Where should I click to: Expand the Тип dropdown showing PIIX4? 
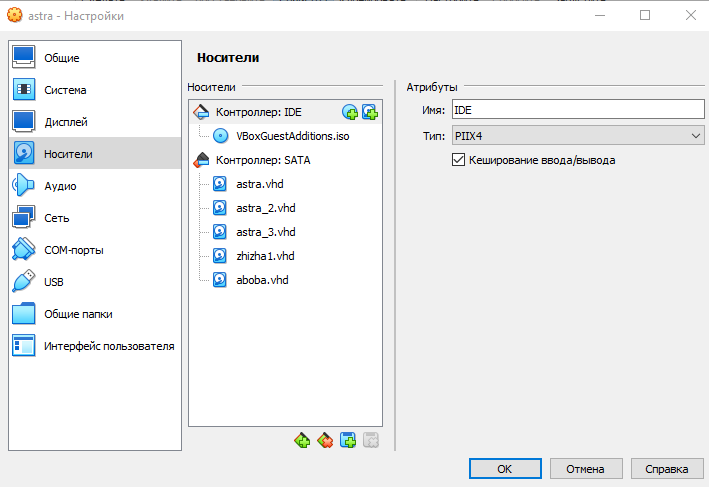click(578, 136)
